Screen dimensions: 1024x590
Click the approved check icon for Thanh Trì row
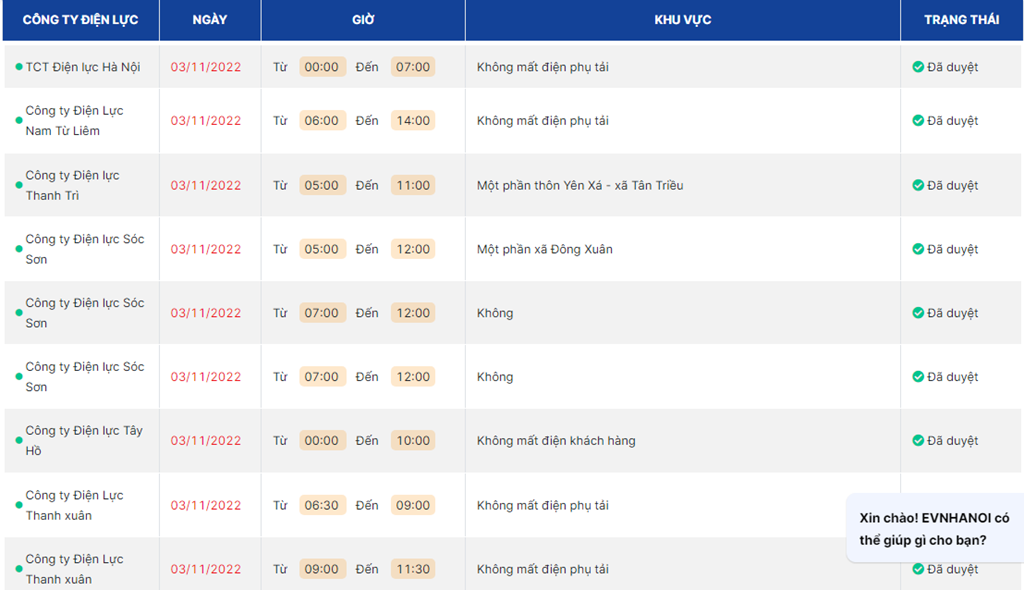[918, 185]
